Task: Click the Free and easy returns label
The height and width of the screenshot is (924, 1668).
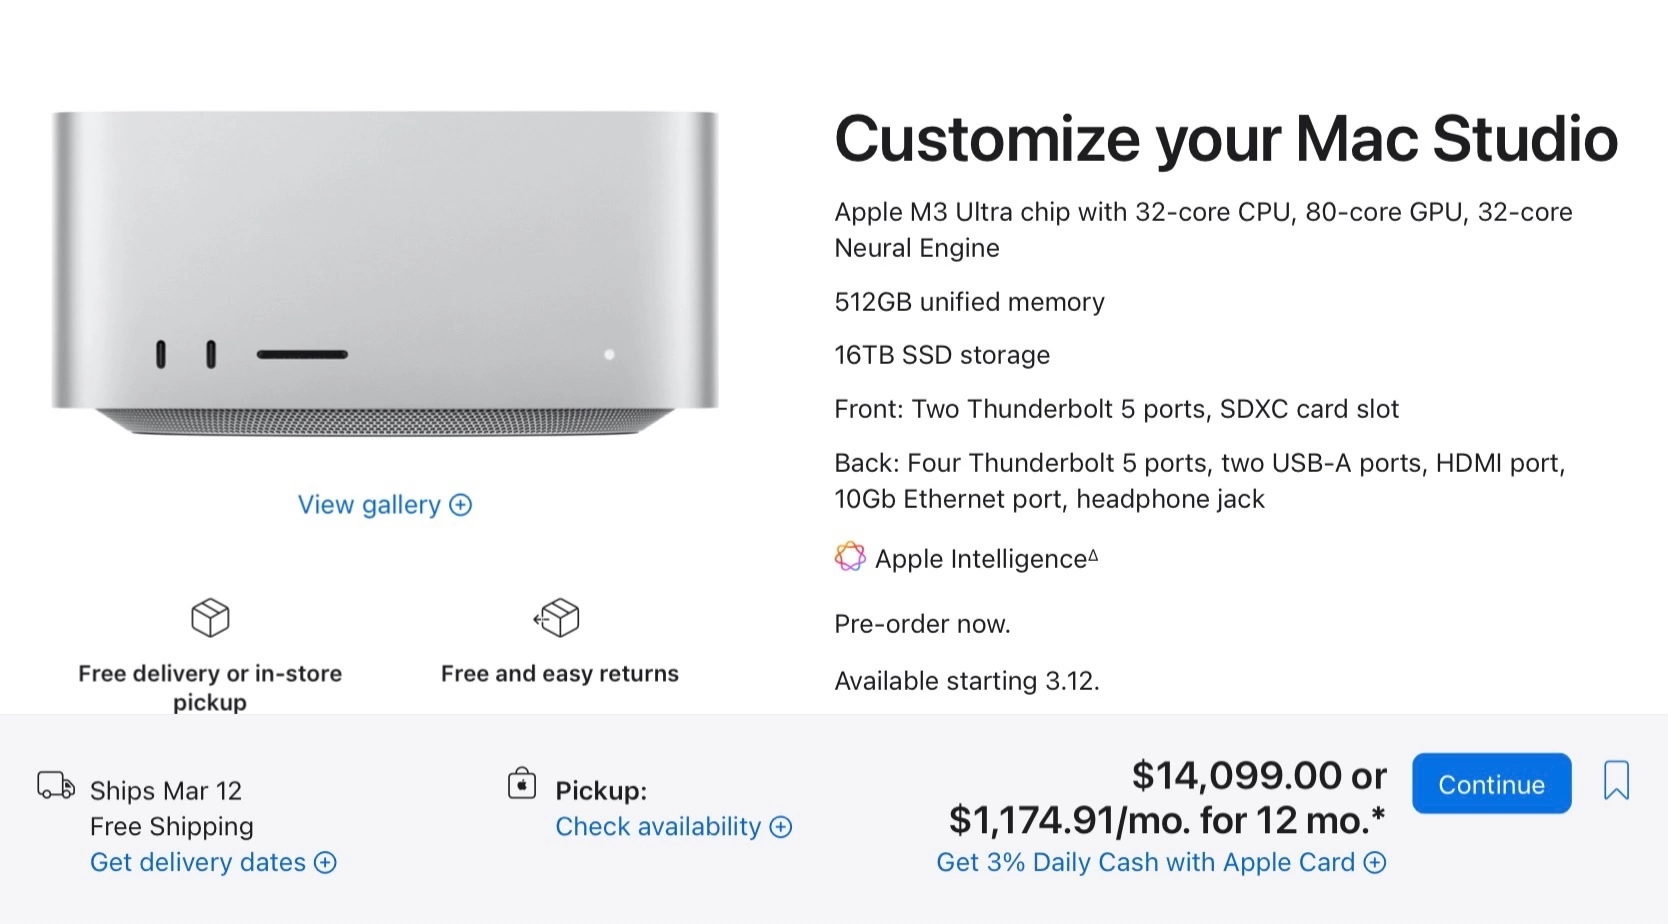Action: click(x=560, y=674)
